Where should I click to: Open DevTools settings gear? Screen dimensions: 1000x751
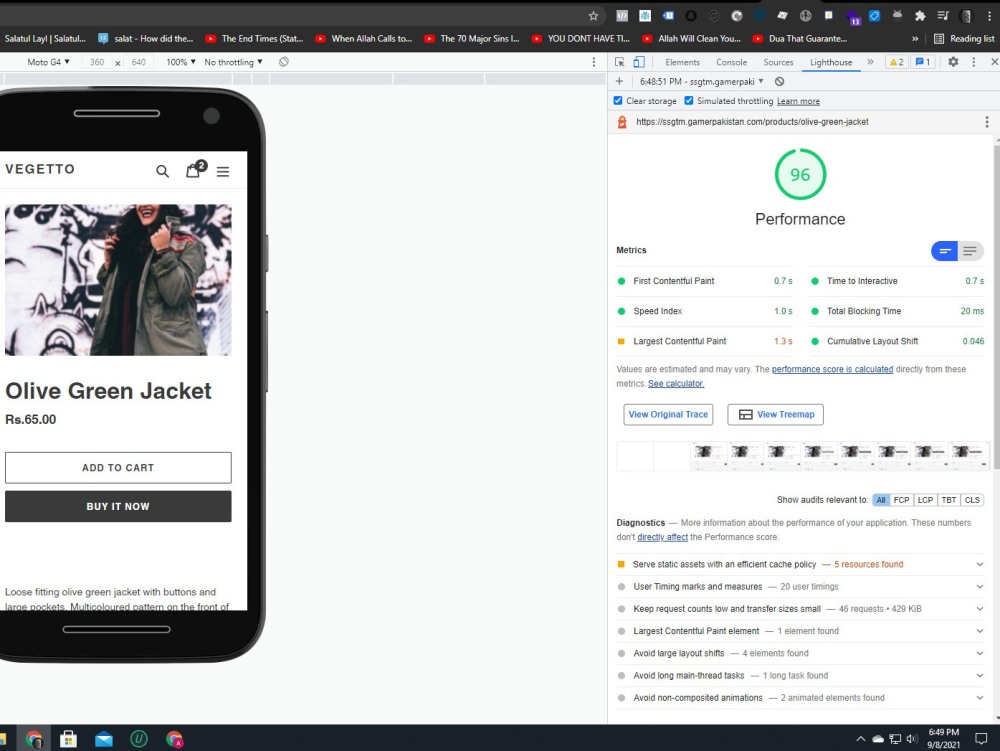click(953, 62)
